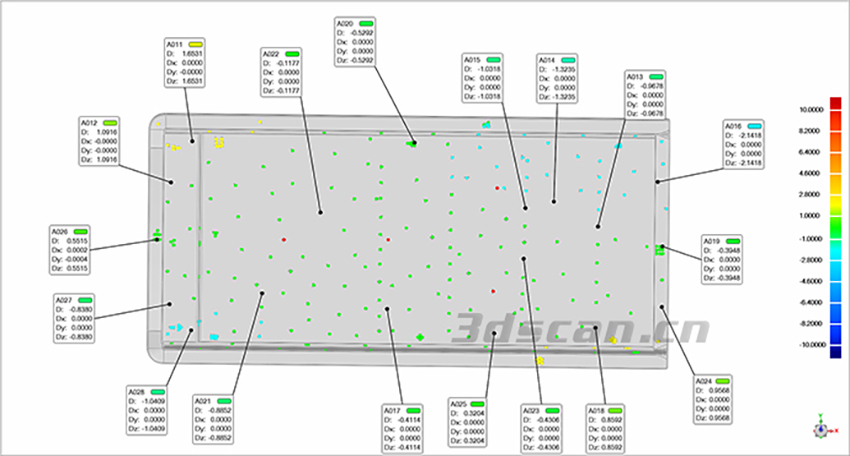Click the cyan color chip on annotation A028
The height and width of the screenshot is (456, 850).
coord(159,392)
